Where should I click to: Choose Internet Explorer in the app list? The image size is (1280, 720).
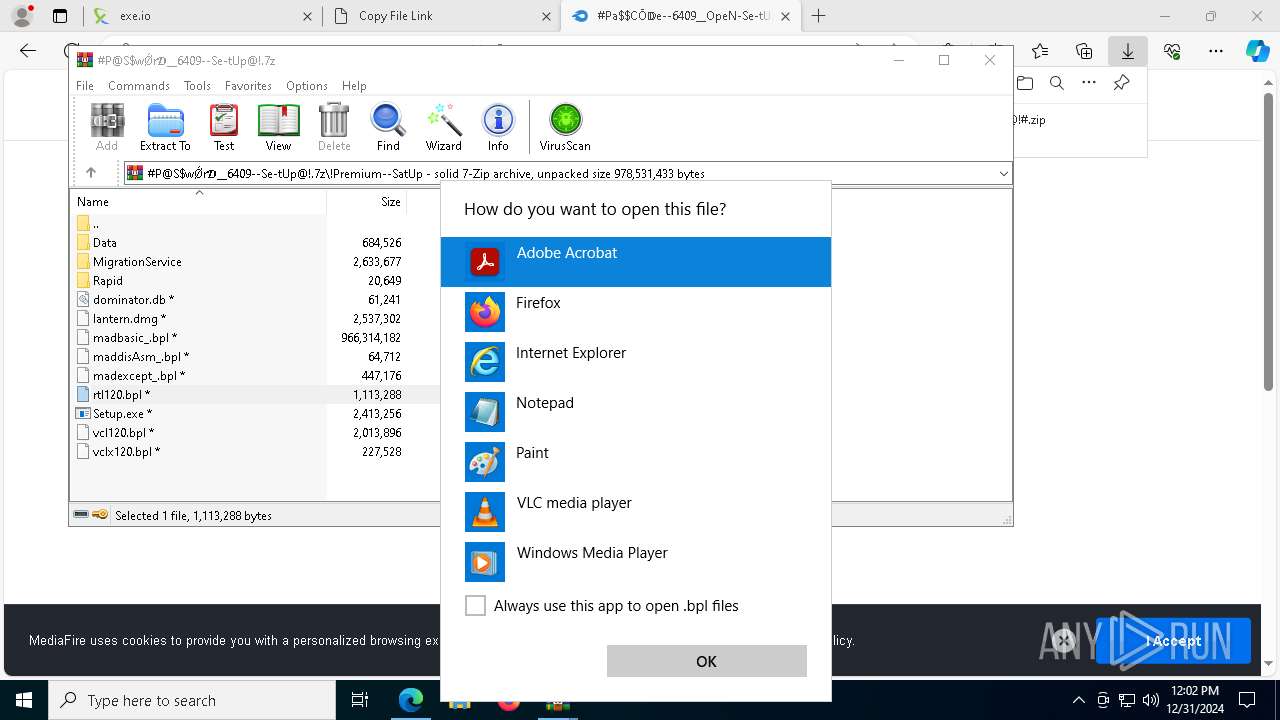coord(636,362)
